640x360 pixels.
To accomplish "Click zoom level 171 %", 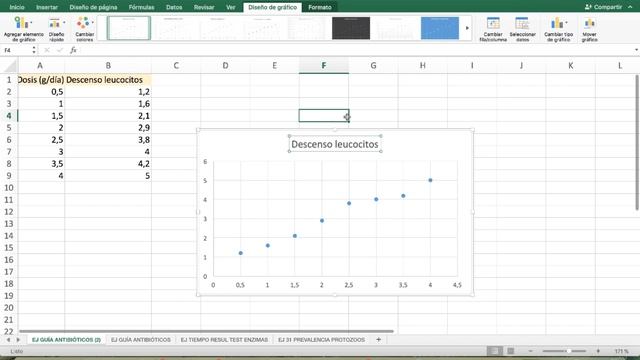I will [x=621, y=351].
